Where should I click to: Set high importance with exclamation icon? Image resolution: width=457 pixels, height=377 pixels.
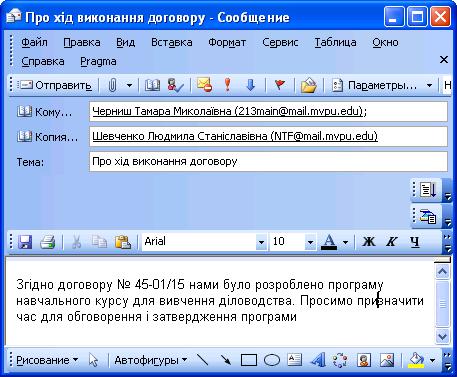(x=228, y=85)
